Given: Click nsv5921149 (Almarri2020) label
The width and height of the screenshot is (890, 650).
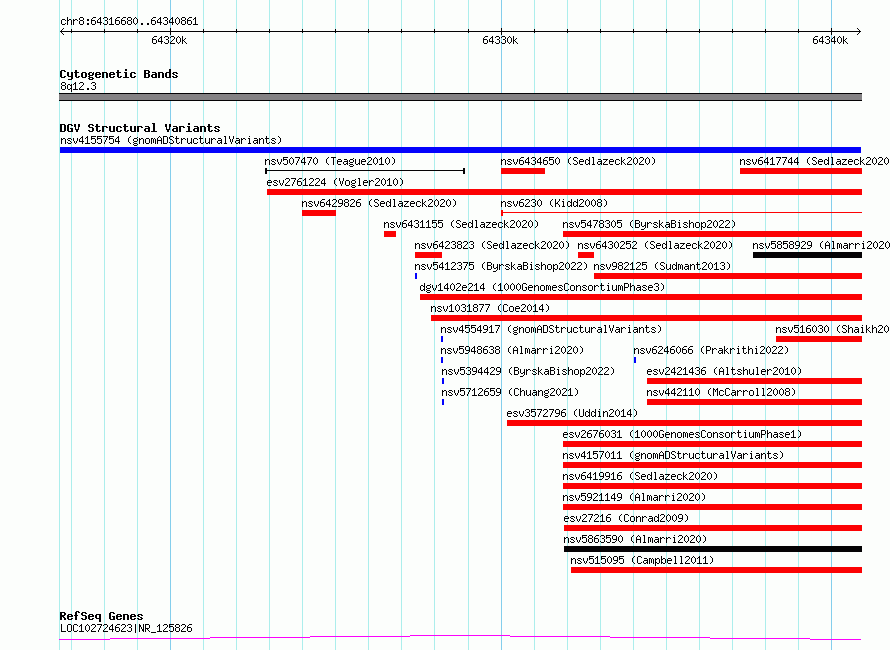Looking at the screenshot, I should tap(634, 497).
